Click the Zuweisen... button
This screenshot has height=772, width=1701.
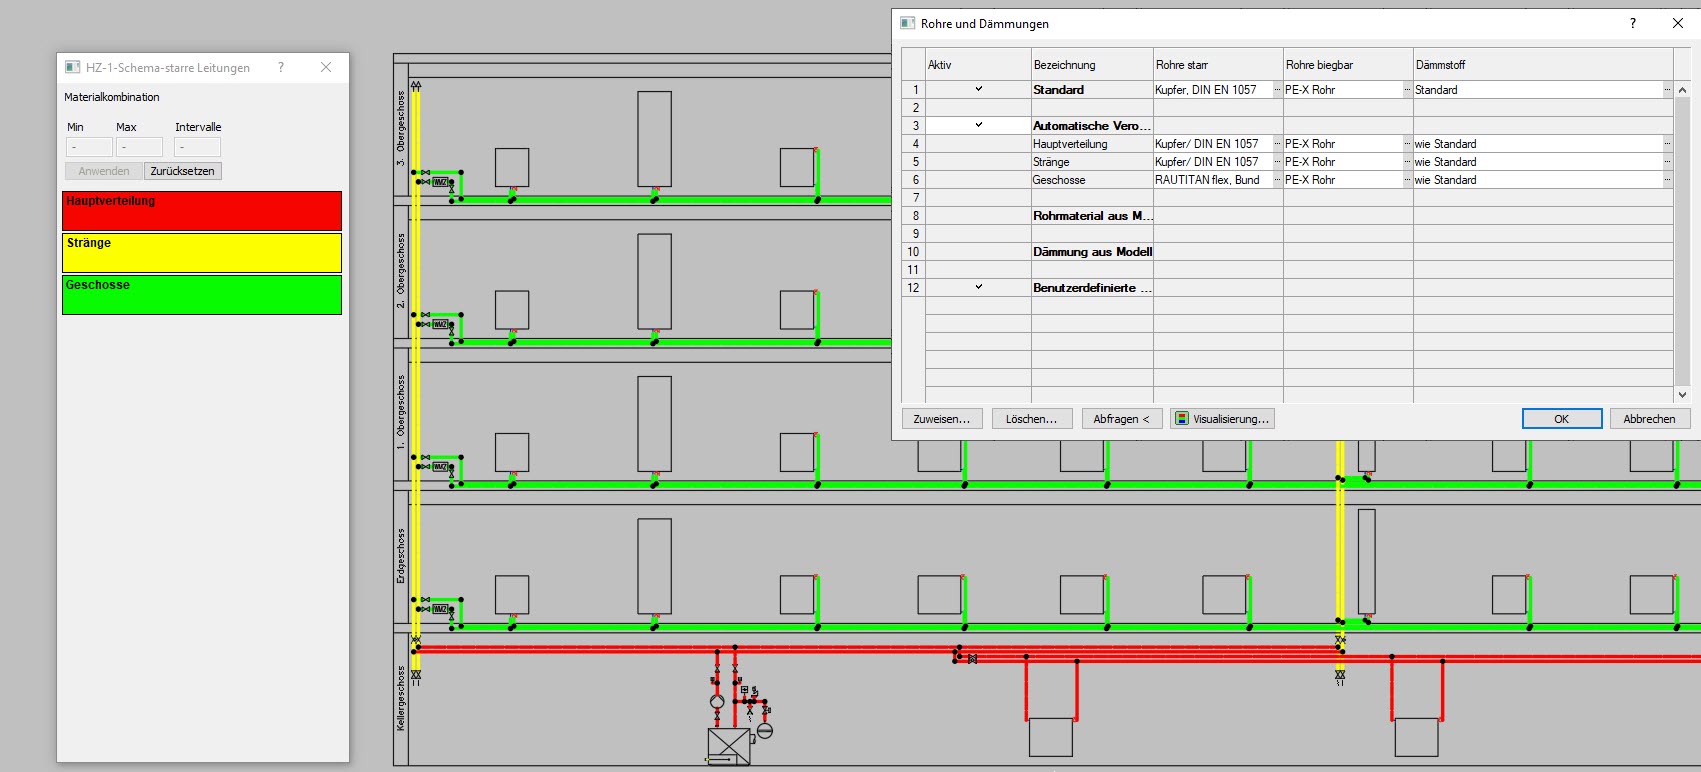(x=941, y=419)
